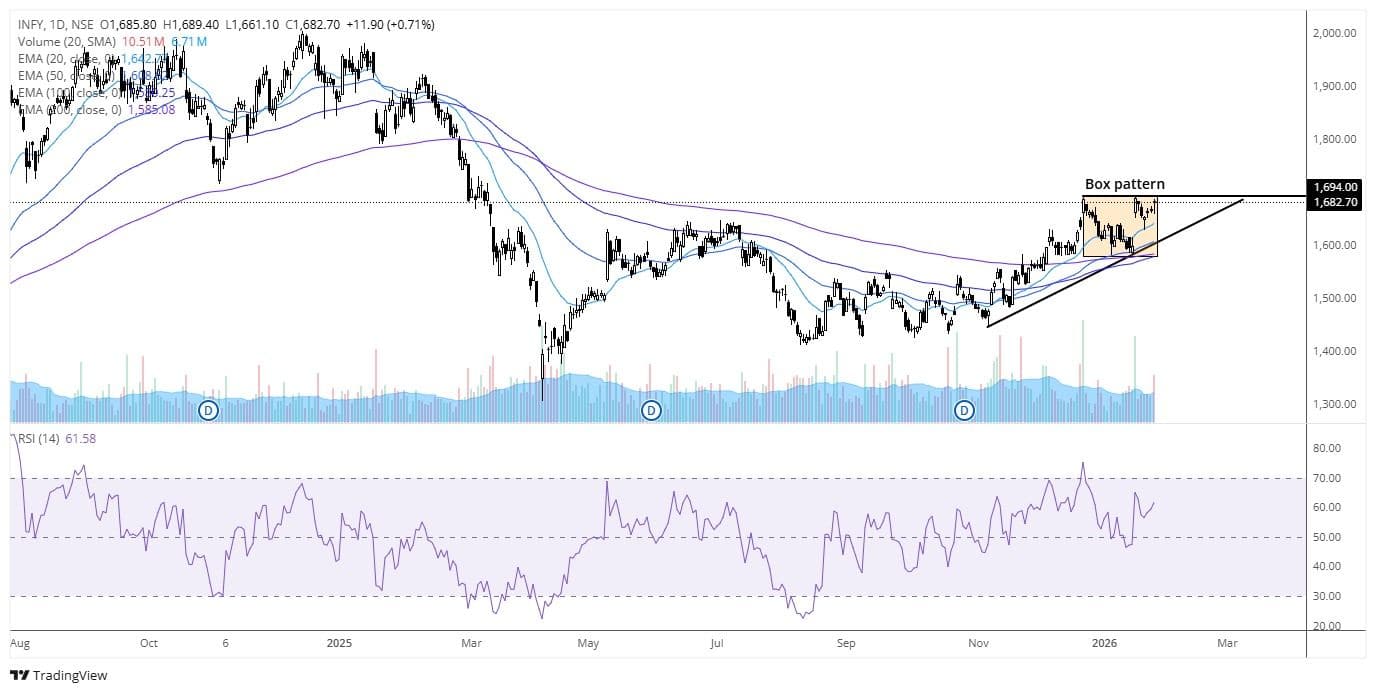This screenshot has width=1376, height=693.
Task: Click the Jul label on time axis
Action: coord(716,644)
